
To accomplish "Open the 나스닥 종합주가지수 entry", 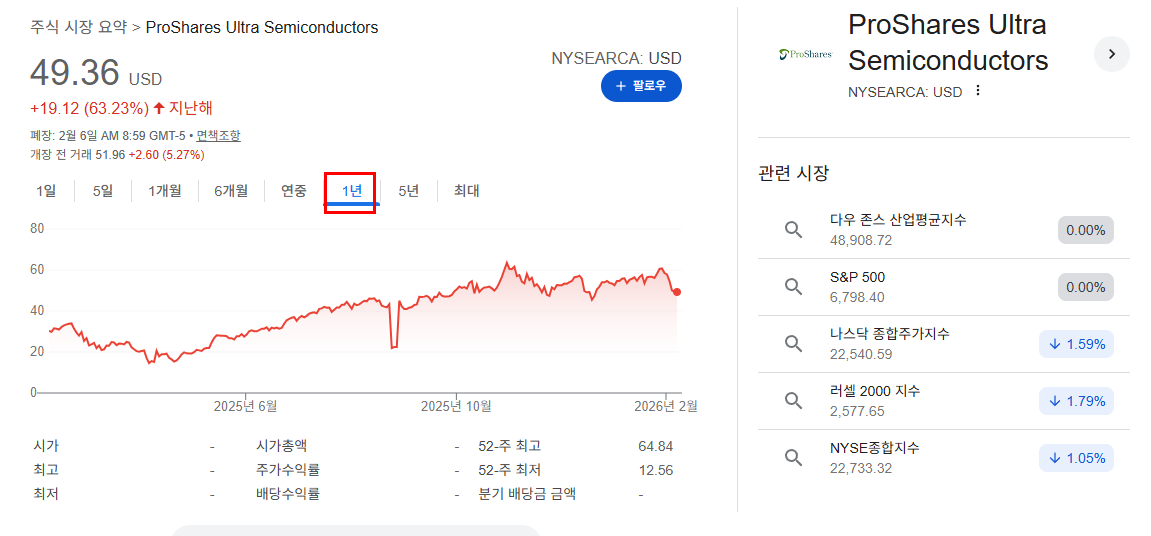I will pos(944,344).
